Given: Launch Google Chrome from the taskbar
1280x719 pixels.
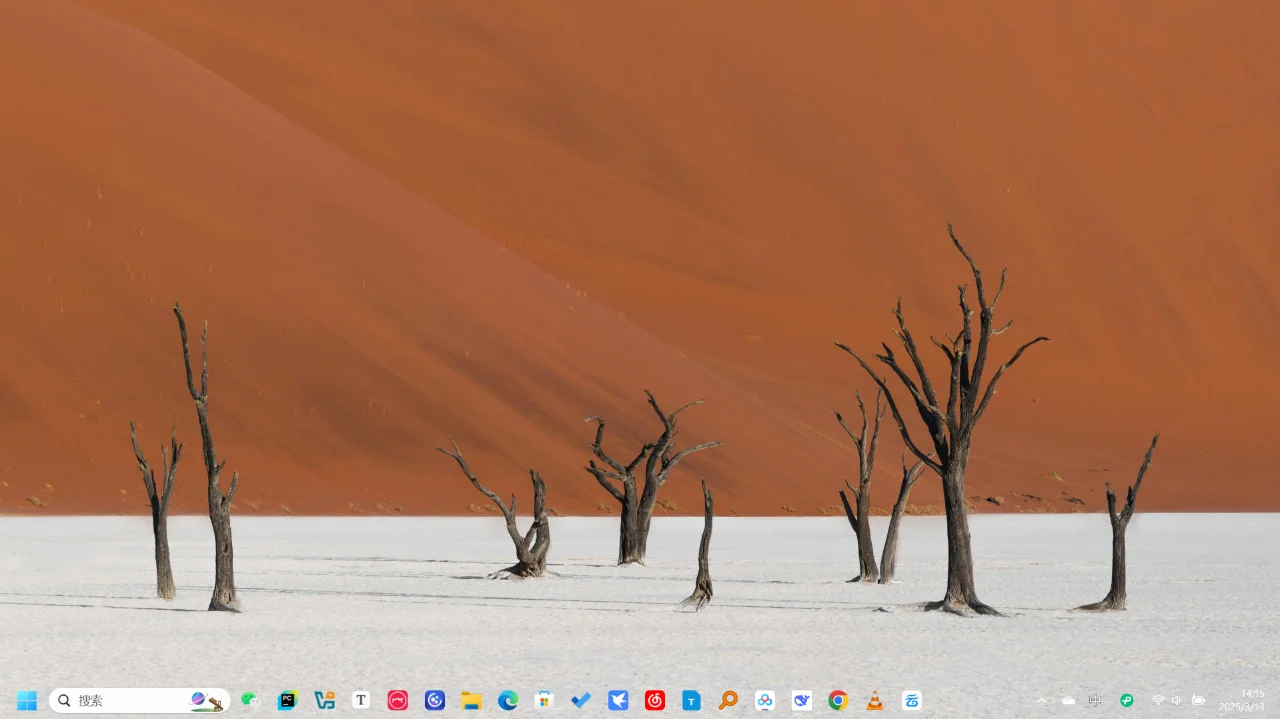Looking at the screenshot, I should coord(838,700).
